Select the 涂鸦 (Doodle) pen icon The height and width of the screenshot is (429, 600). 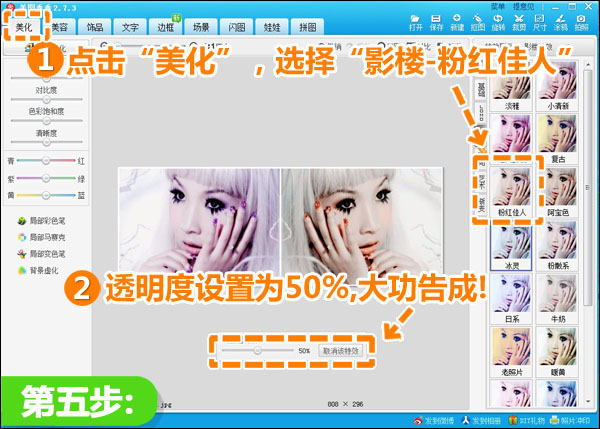point(560,22)
